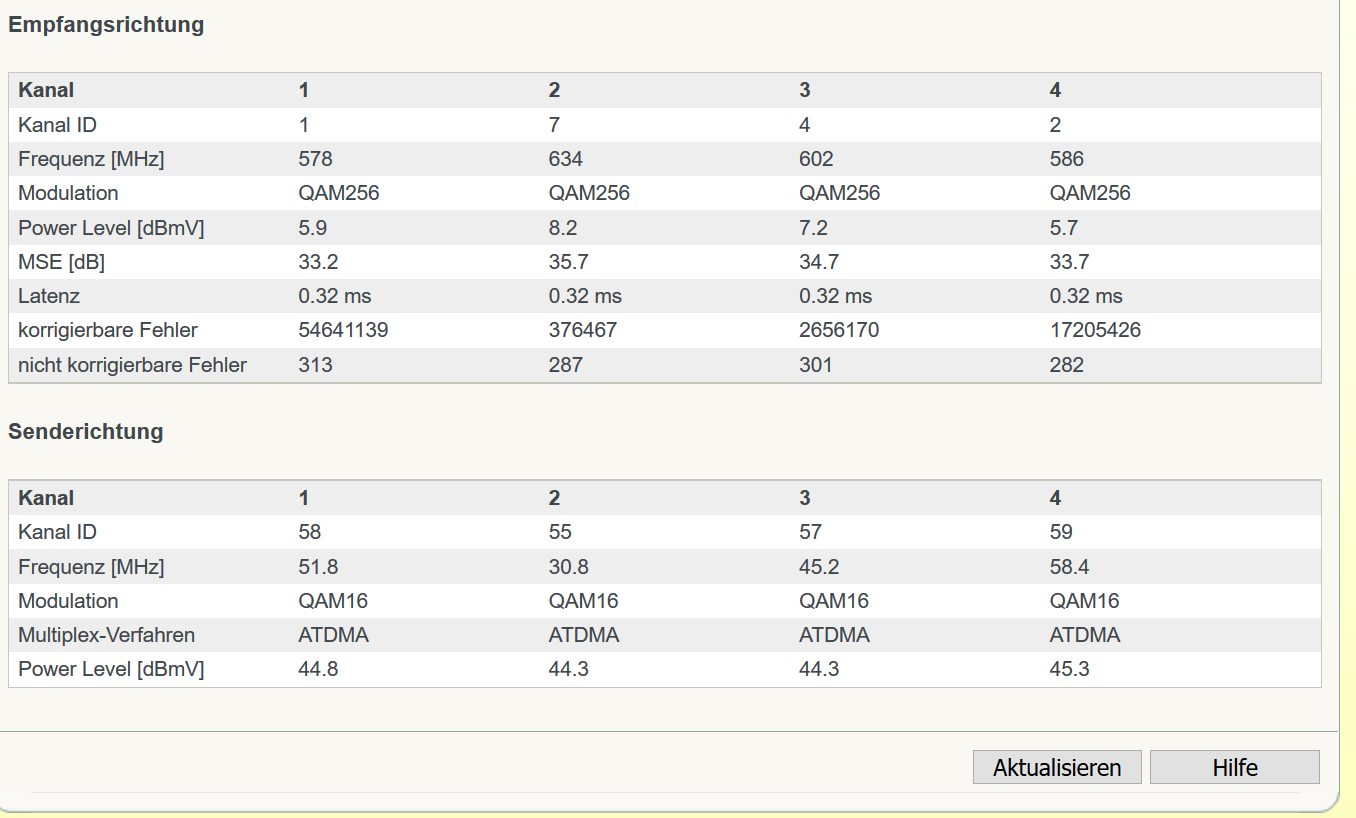Image resolution: width=1356 pixels, height=818 pixels.
Task: Select the Latenz row label
Action: pos(49,296)
